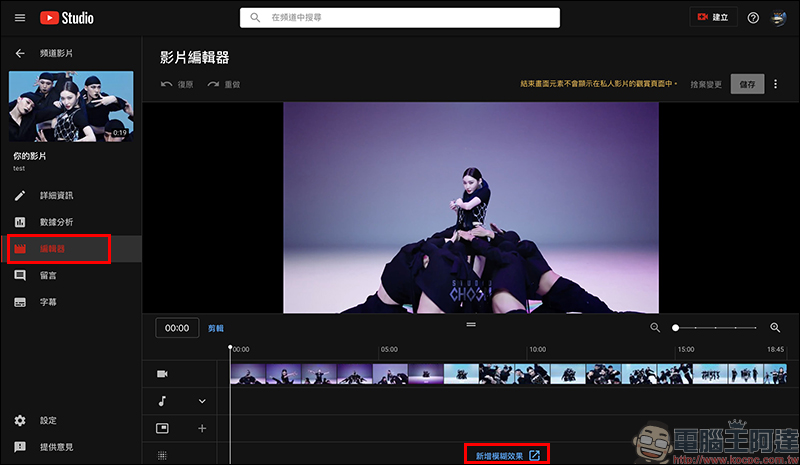Click the timeline zoom slider
The image size is (800, 465).
click(715, 327)
